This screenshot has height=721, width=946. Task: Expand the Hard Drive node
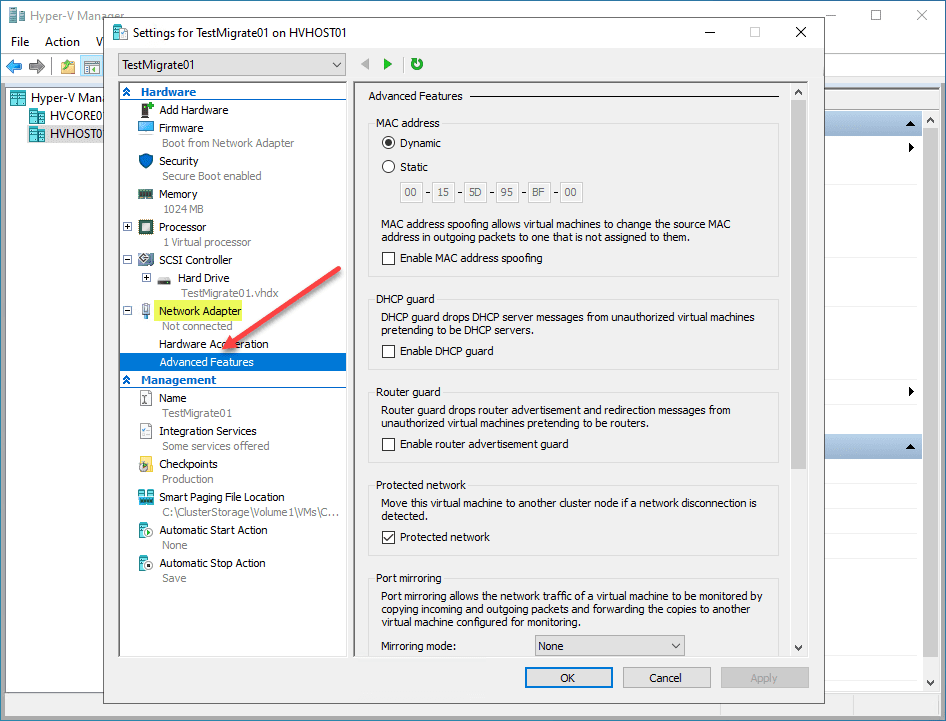coord(146,278)
